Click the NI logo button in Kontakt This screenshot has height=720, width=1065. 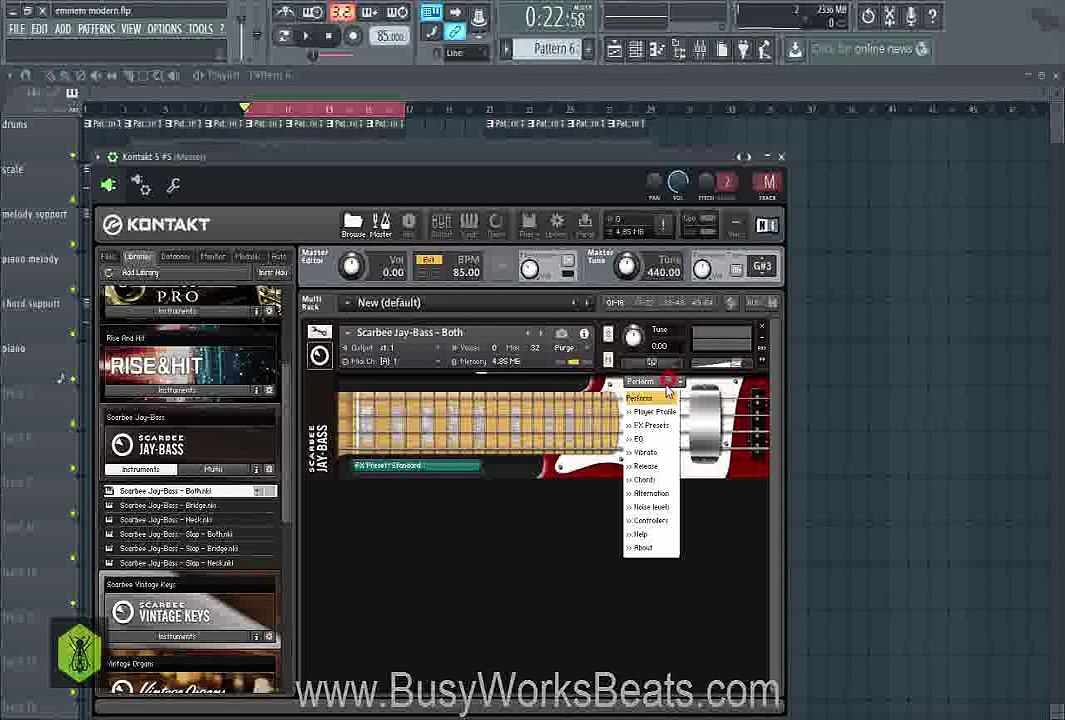(766, 226)
